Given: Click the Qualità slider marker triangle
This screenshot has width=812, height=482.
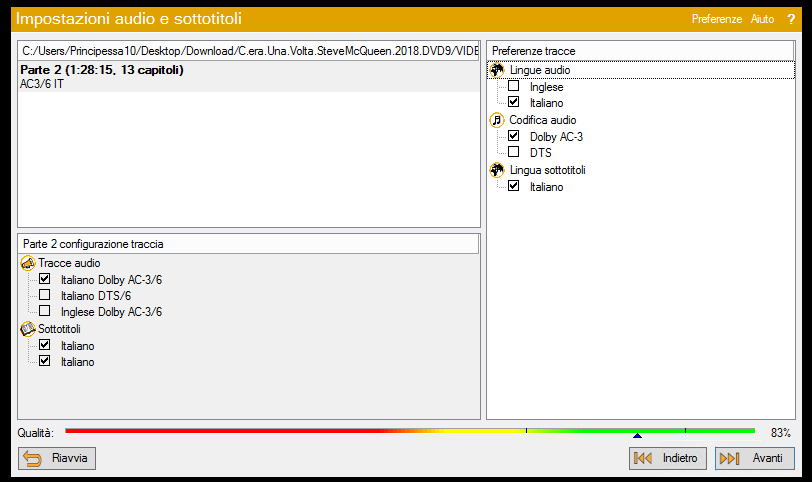Looking at the screenshot, I should pyautogui.click(x=637, y=435).
